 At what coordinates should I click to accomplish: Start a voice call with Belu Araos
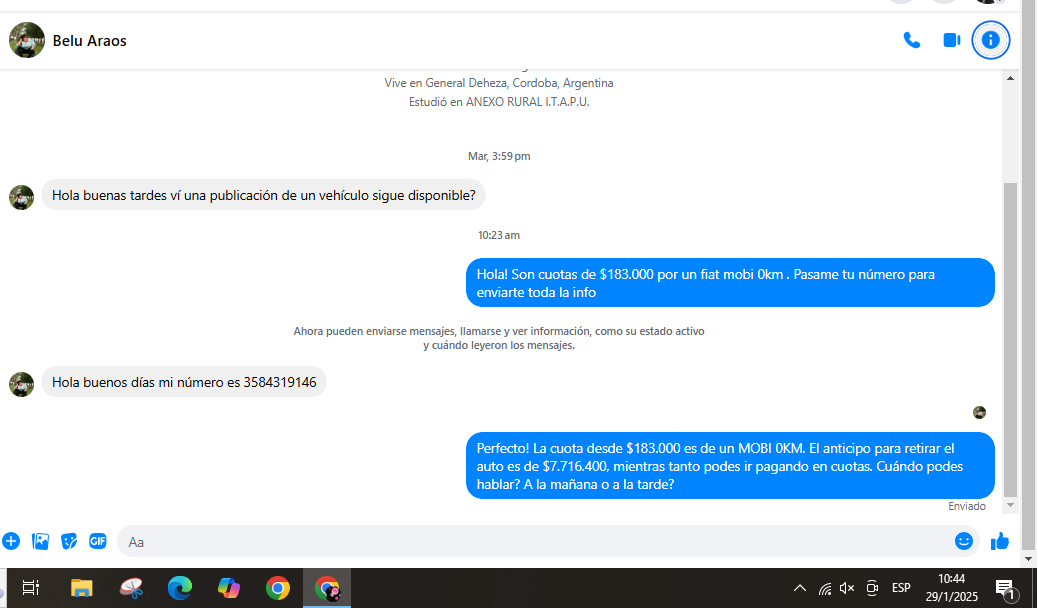pos(911,40)
